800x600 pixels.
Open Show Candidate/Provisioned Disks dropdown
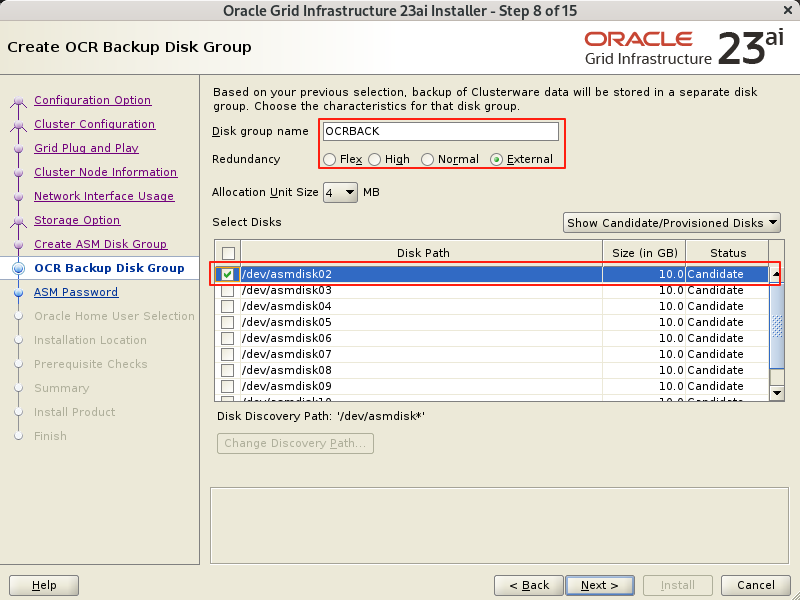click(x=671, y=223)
